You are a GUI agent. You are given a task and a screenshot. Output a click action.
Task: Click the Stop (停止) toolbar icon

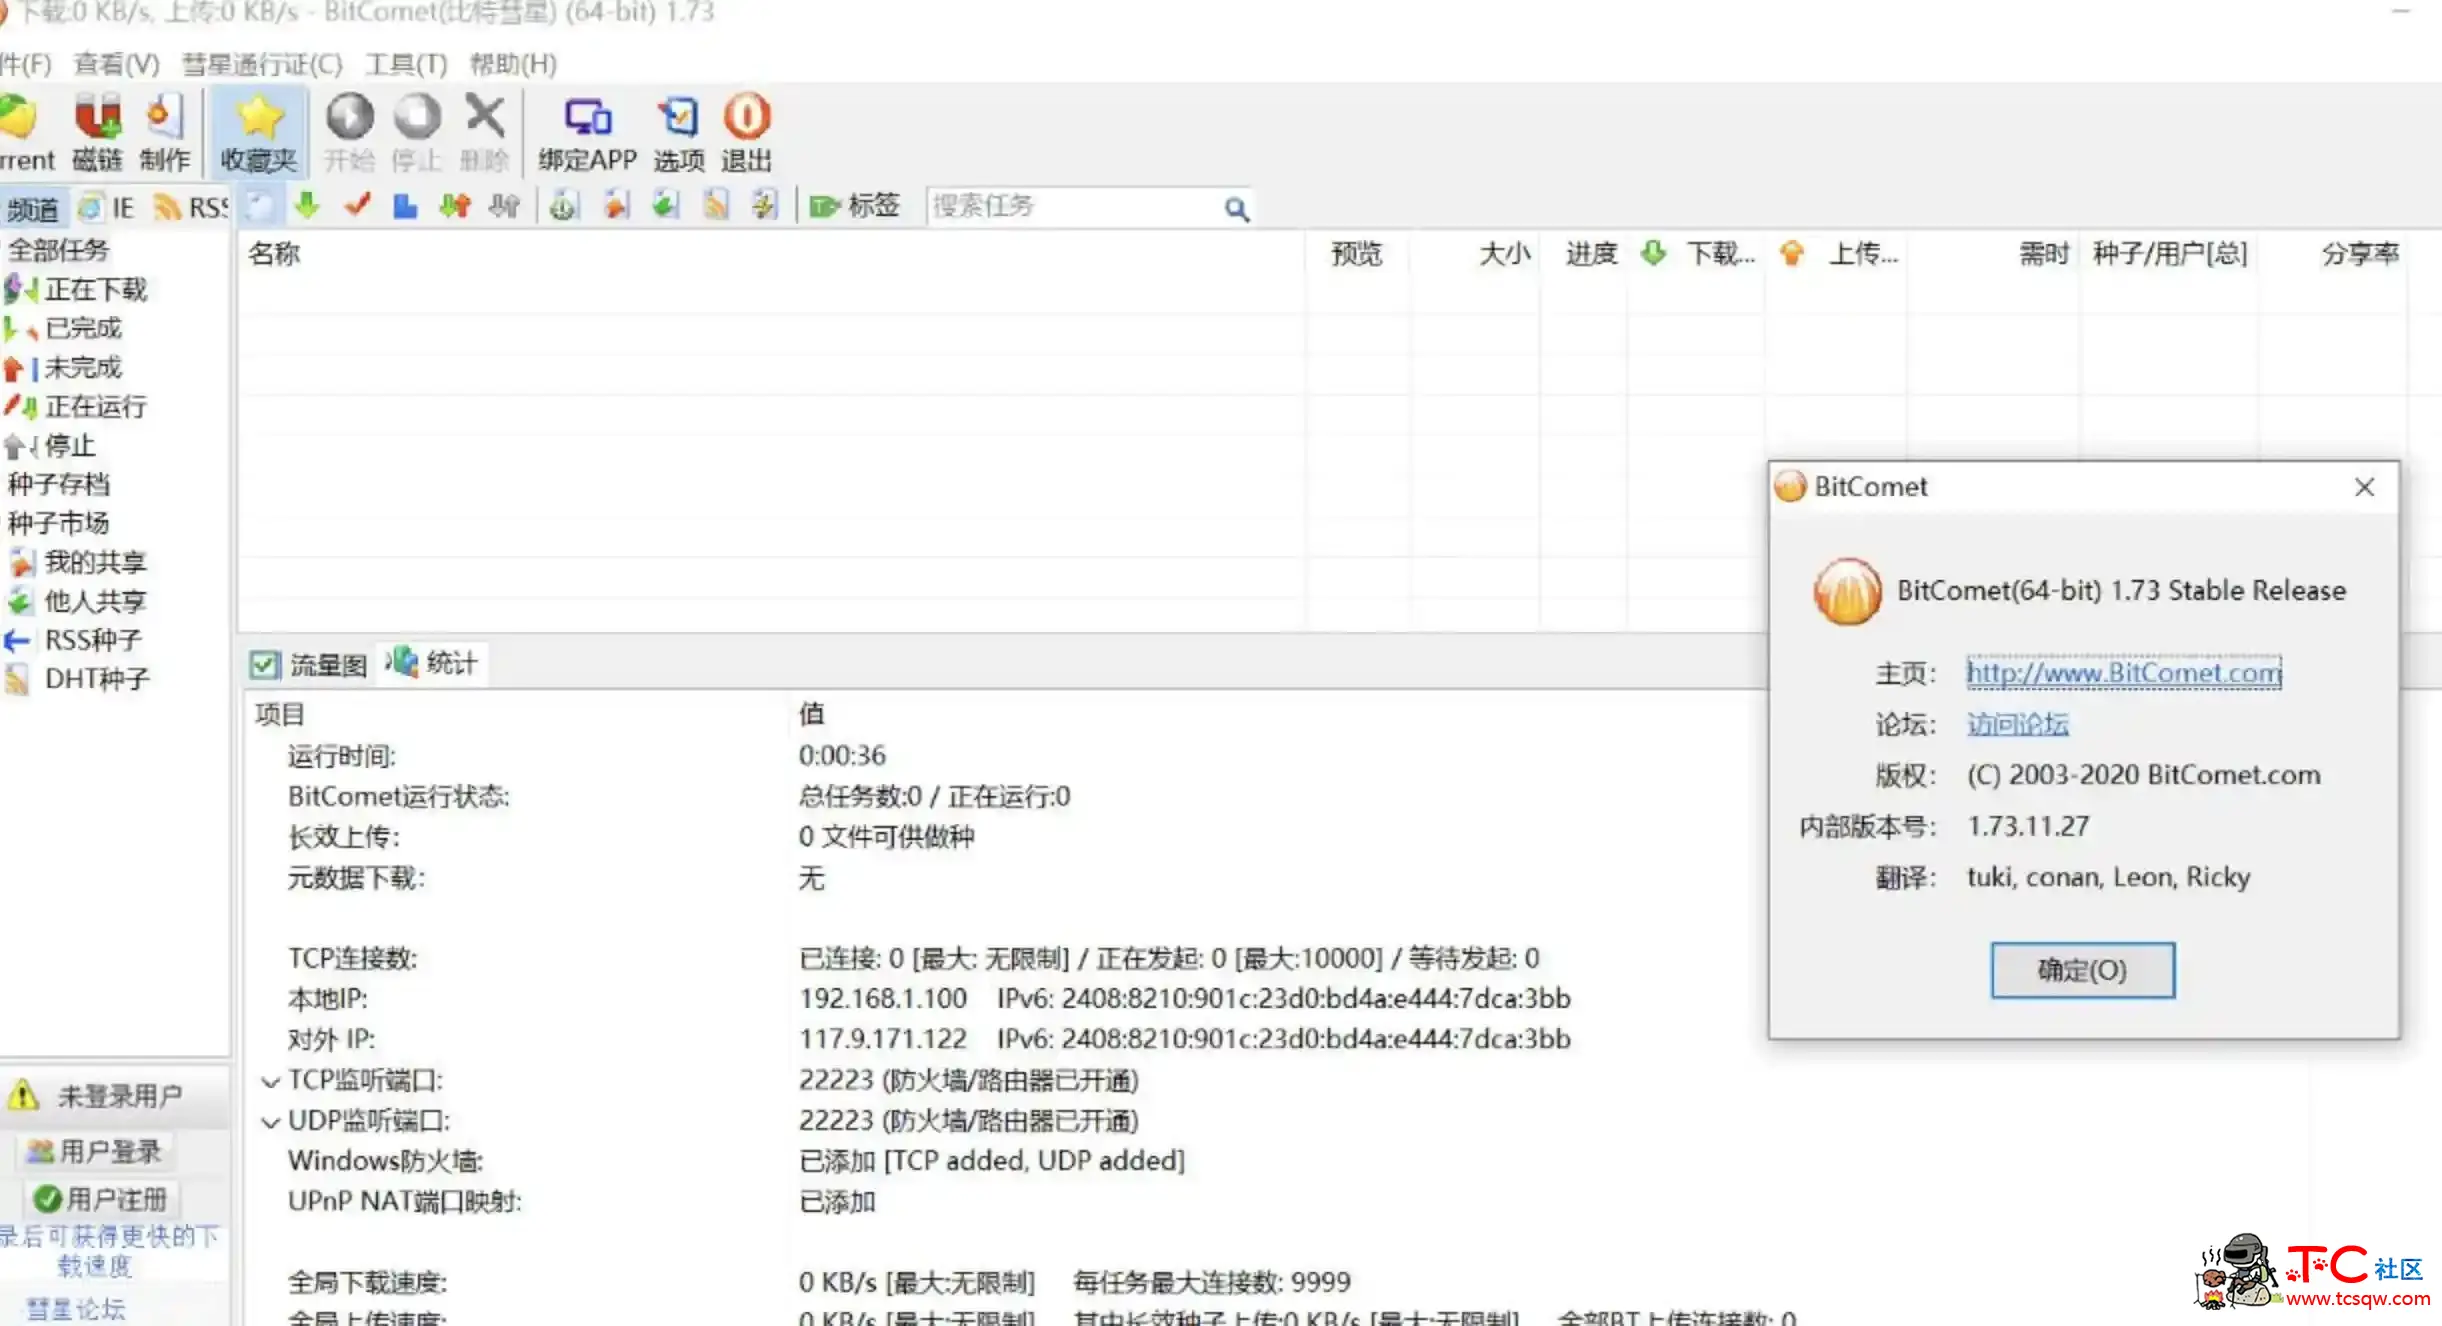[416, 132]
